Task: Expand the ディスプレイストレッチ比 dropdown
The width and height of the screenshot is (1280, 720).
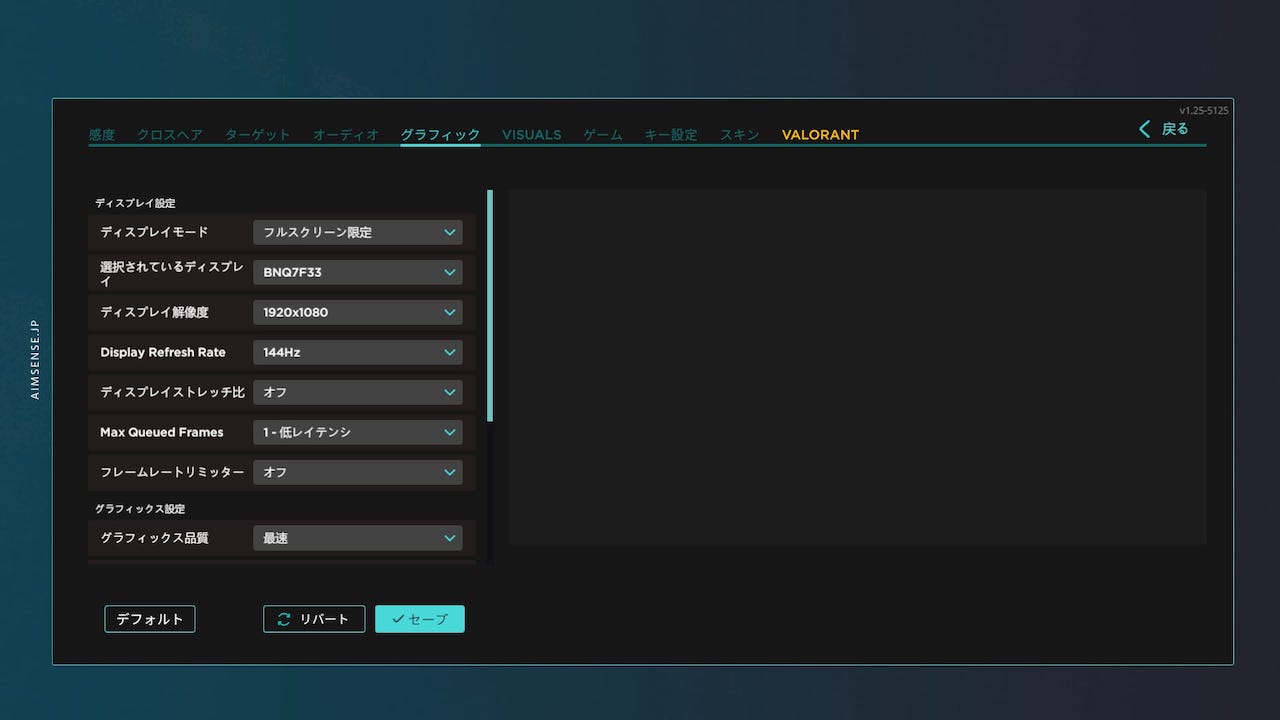Action: pyautogui.click(x=357, y=392)
